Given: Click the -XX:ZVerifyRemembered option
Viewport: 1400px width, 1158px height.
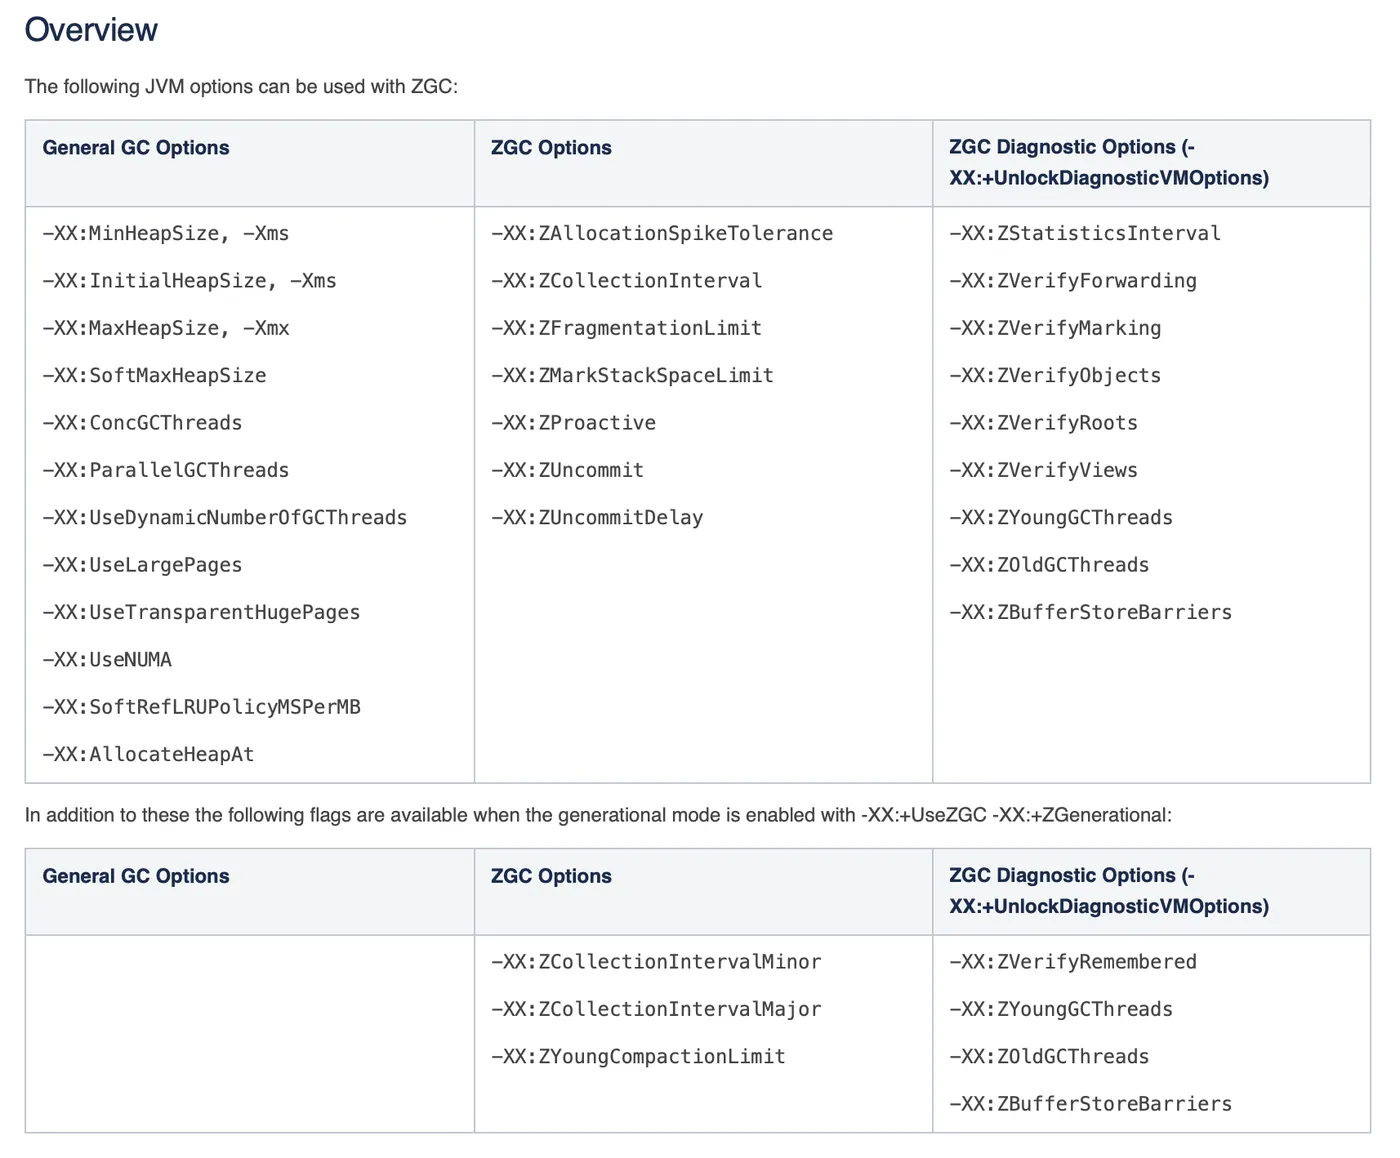Looking at the screenshot, I should 1073,962.
